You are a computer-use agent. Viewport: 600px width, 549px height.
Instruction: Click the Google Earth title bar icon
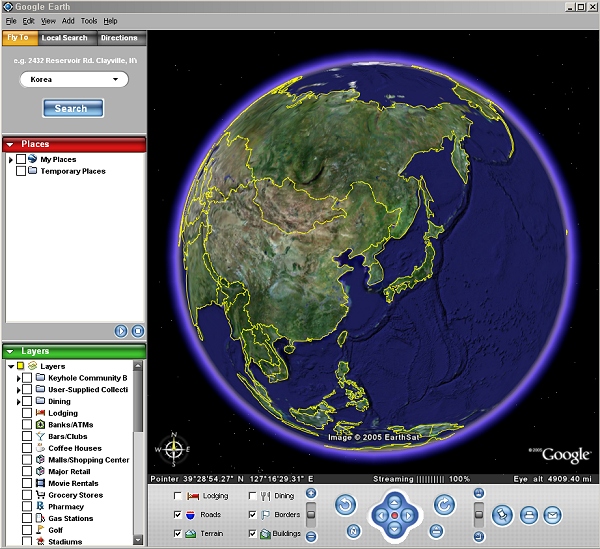(x=8, y=7)
